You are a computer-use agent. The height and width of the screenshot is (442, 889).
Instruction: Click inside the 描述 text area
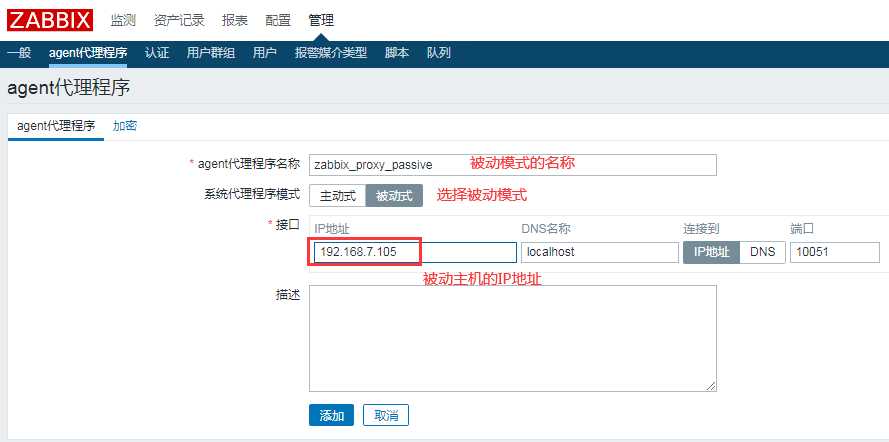click(x=513, y=338)
